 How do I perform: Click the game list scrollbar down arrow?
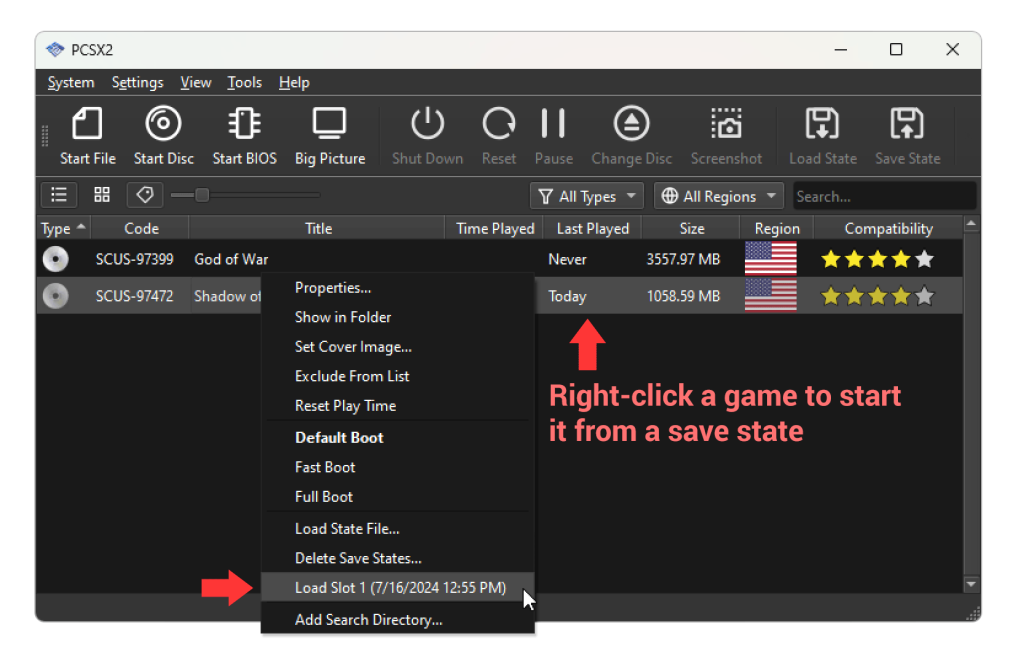click(971, 584)
